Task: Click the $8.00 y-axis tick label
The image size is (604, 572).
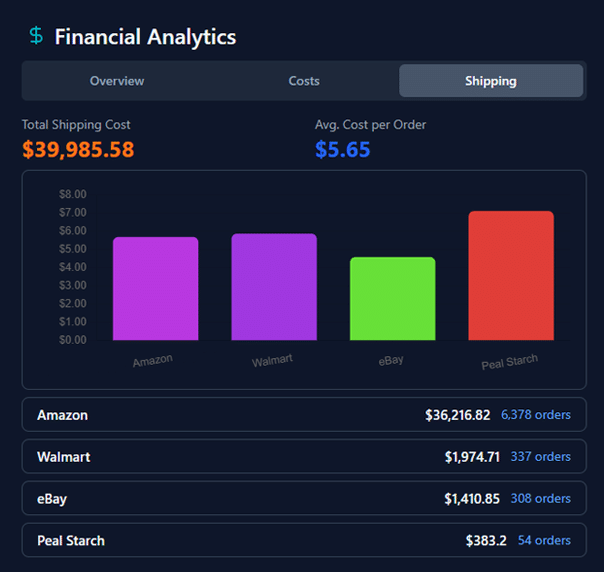Action: [x=72, y=194]
